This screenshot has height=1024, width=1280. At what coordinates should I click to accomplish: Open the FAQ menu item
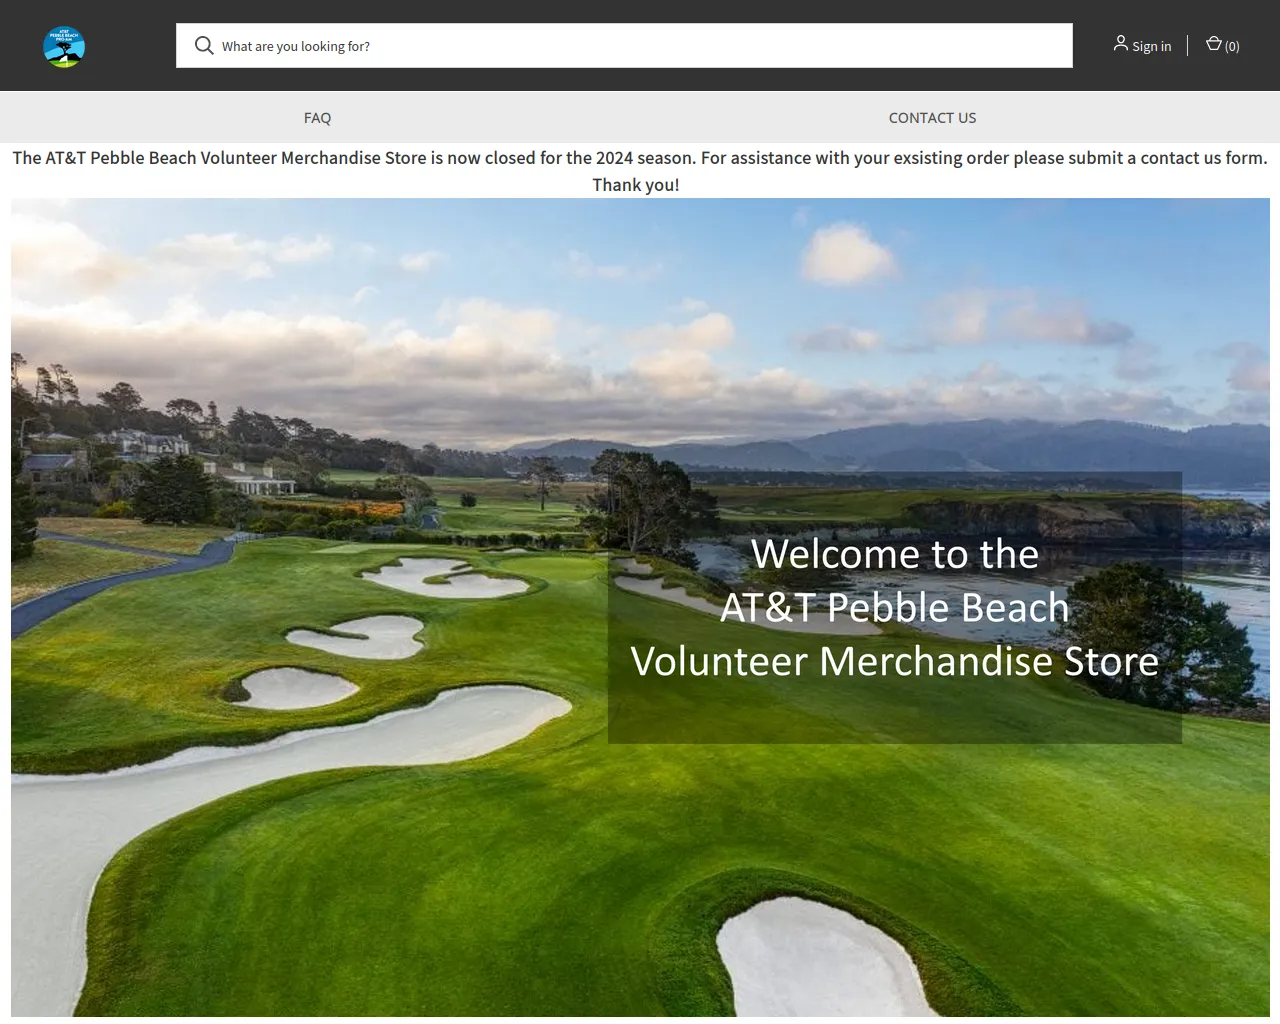[x=317, y=117]
